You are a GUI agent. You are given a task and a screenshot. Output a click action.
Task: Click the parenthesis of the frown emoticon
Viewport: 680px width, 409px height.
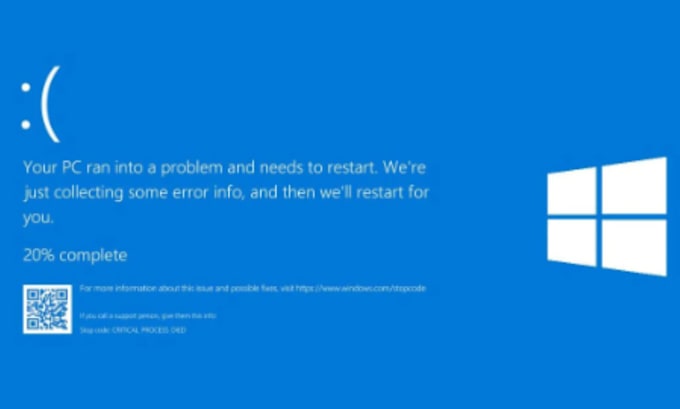click(x=50, y=104)
